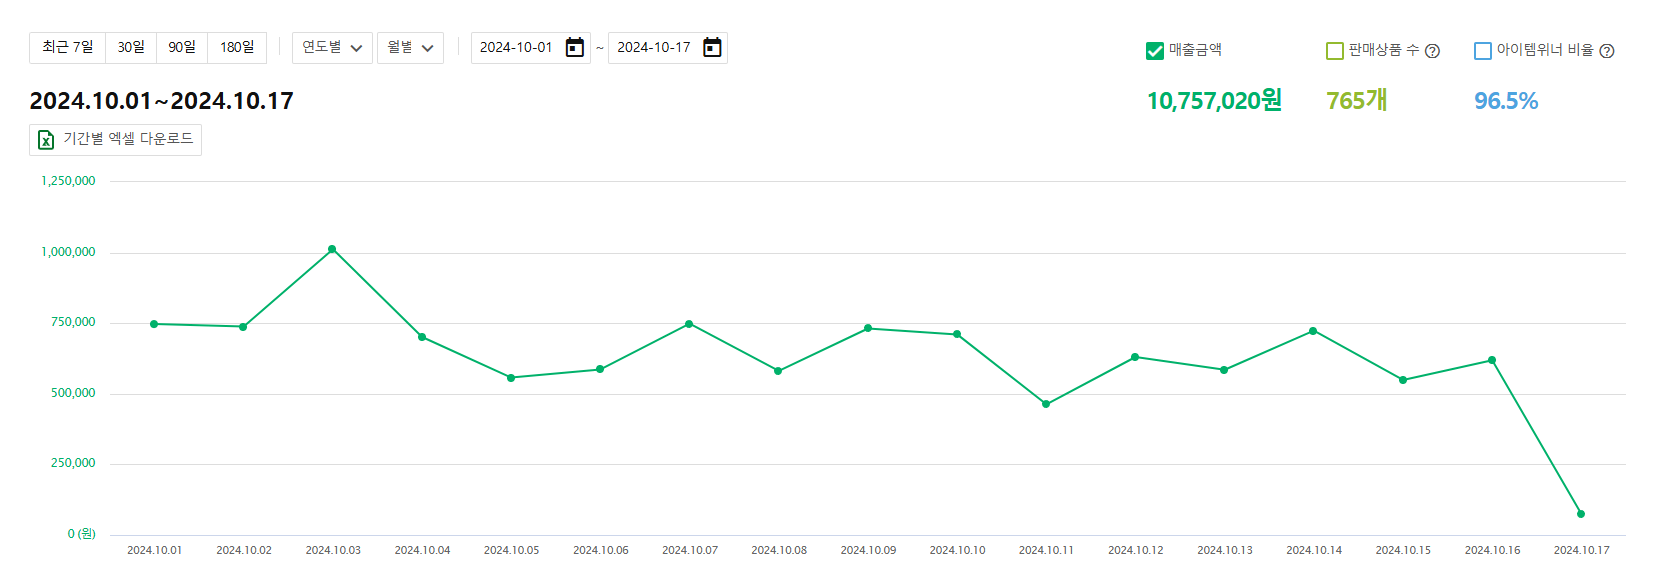The width and height of the screenshot is (1655, 583).
Task: Switch to the 90일 period tab
Action: pyautogui.click(x=182, y=48)
